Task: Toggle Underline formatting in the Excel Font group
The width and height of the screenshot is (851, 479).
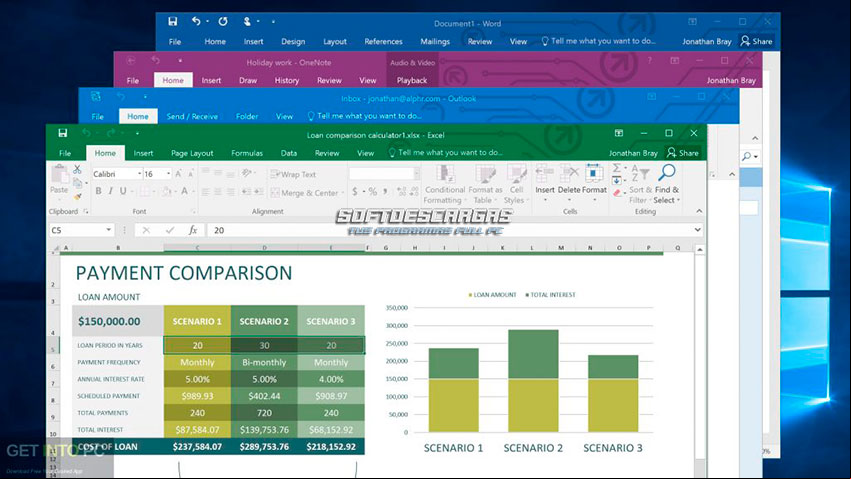Action: coord(123,191)
